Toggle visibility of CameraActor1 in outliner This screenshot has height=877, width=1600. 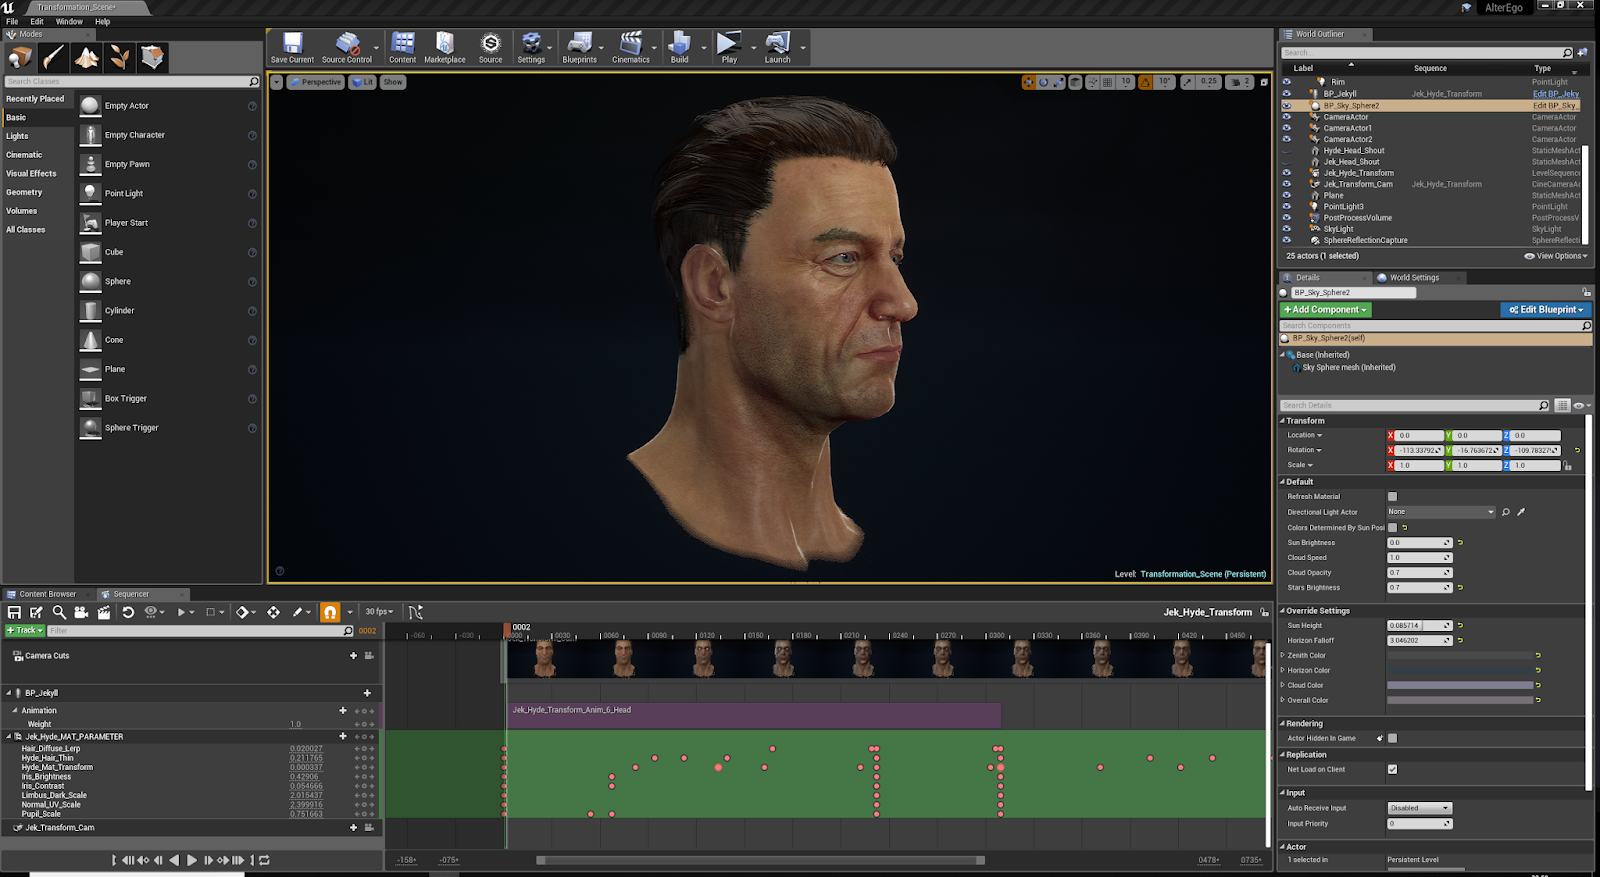(1286, 128)
